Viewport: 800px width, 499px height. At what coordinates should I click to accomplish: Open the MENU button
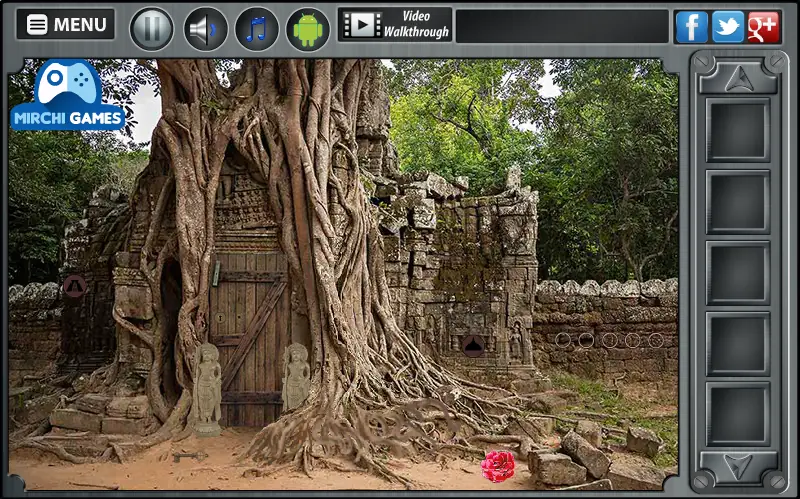(x=65, y=24)
